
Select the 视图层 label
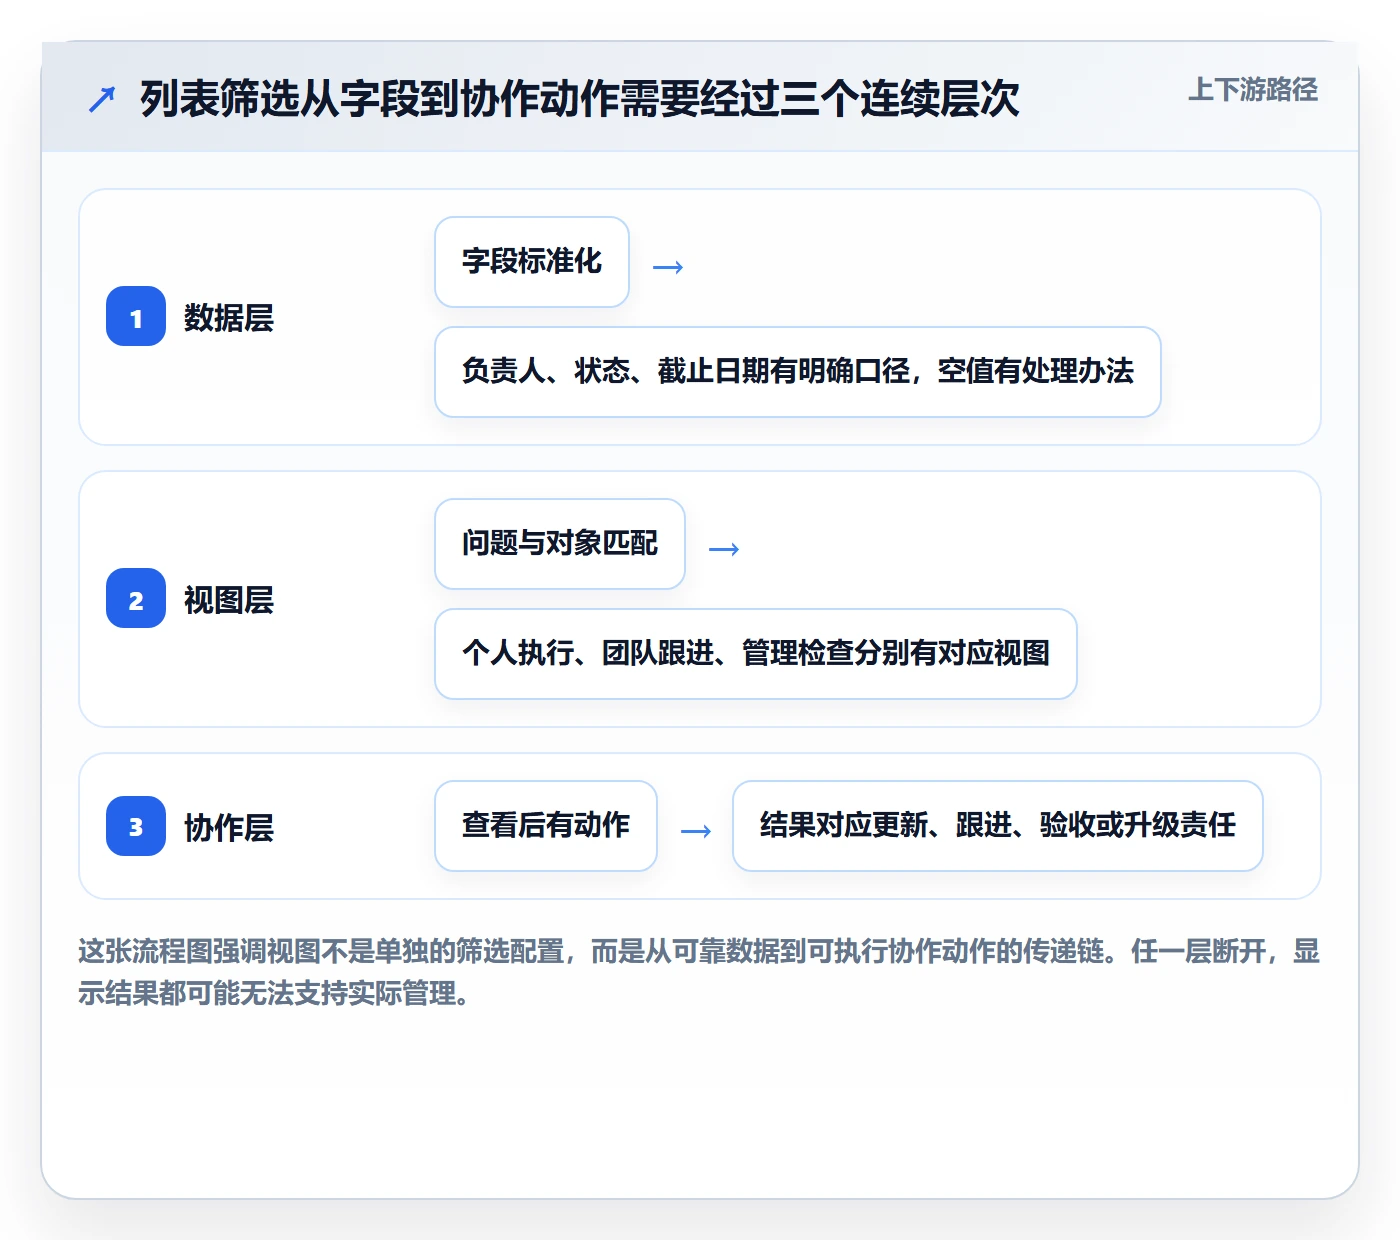click(229, 600)
